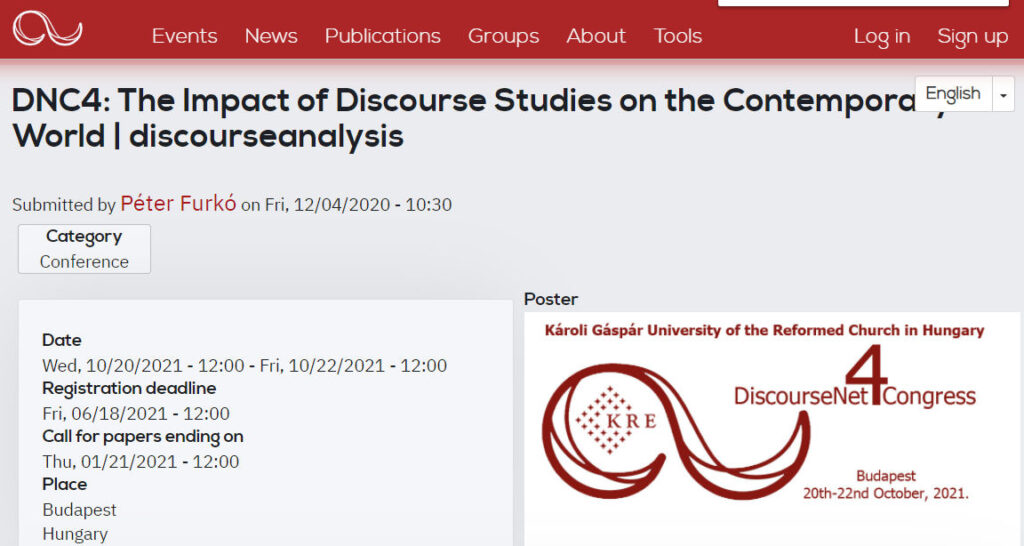This screenshot has width=1024, height=546.
Task: Click the Registration deadline date
Action: 135,413
